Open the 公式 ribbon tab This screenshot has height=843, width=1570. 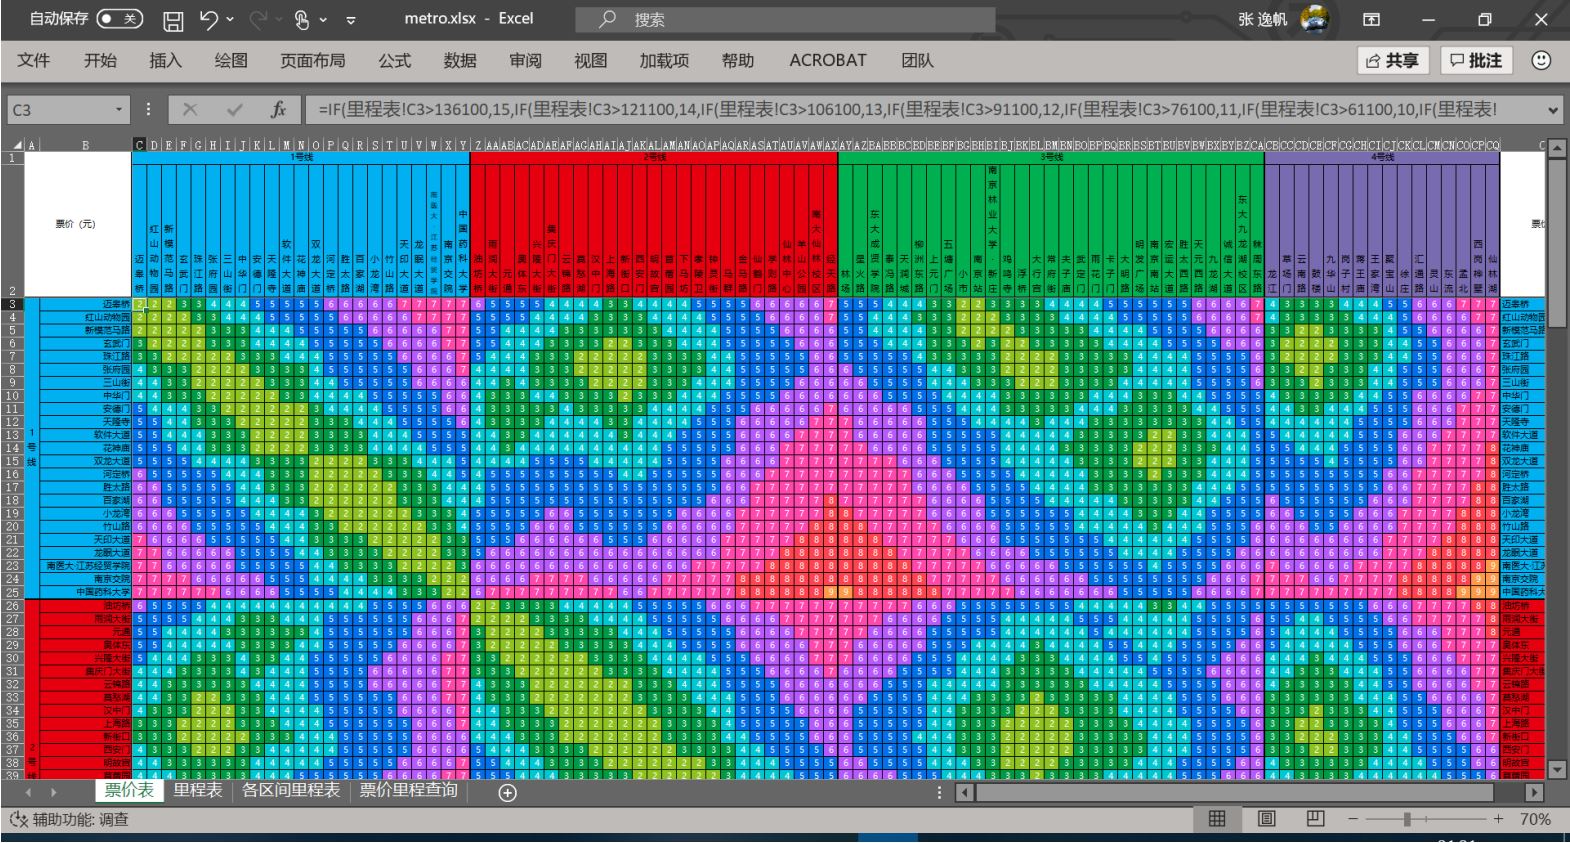pyautogui.click(x=394, y=61)
